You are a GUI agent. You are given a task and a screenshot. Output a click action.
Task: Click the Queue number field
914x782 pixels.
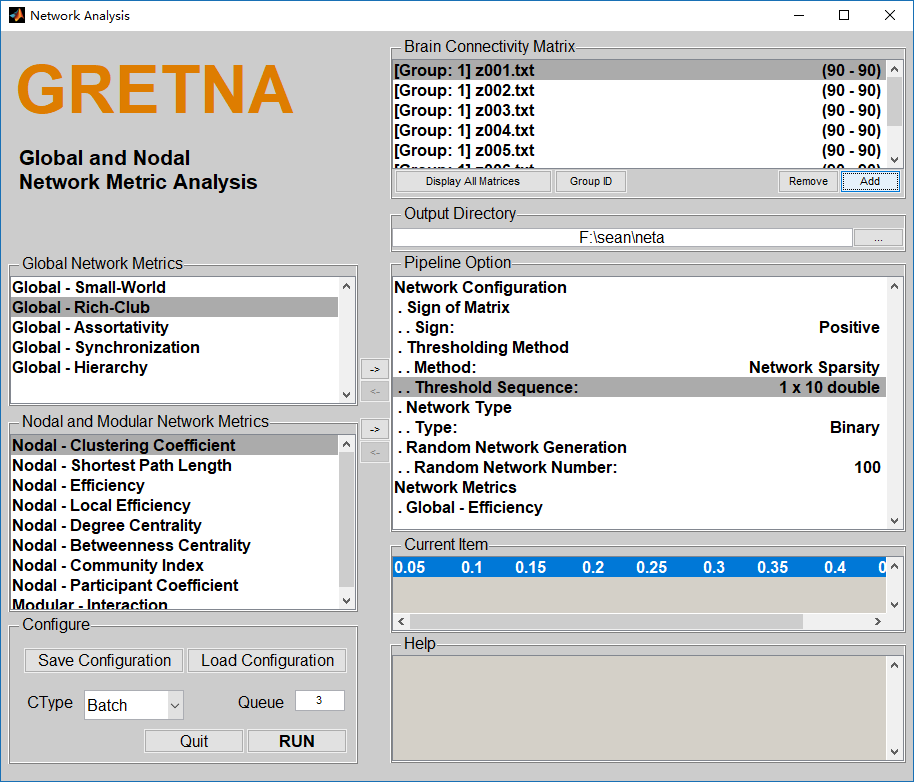click(x=319, y=700)
